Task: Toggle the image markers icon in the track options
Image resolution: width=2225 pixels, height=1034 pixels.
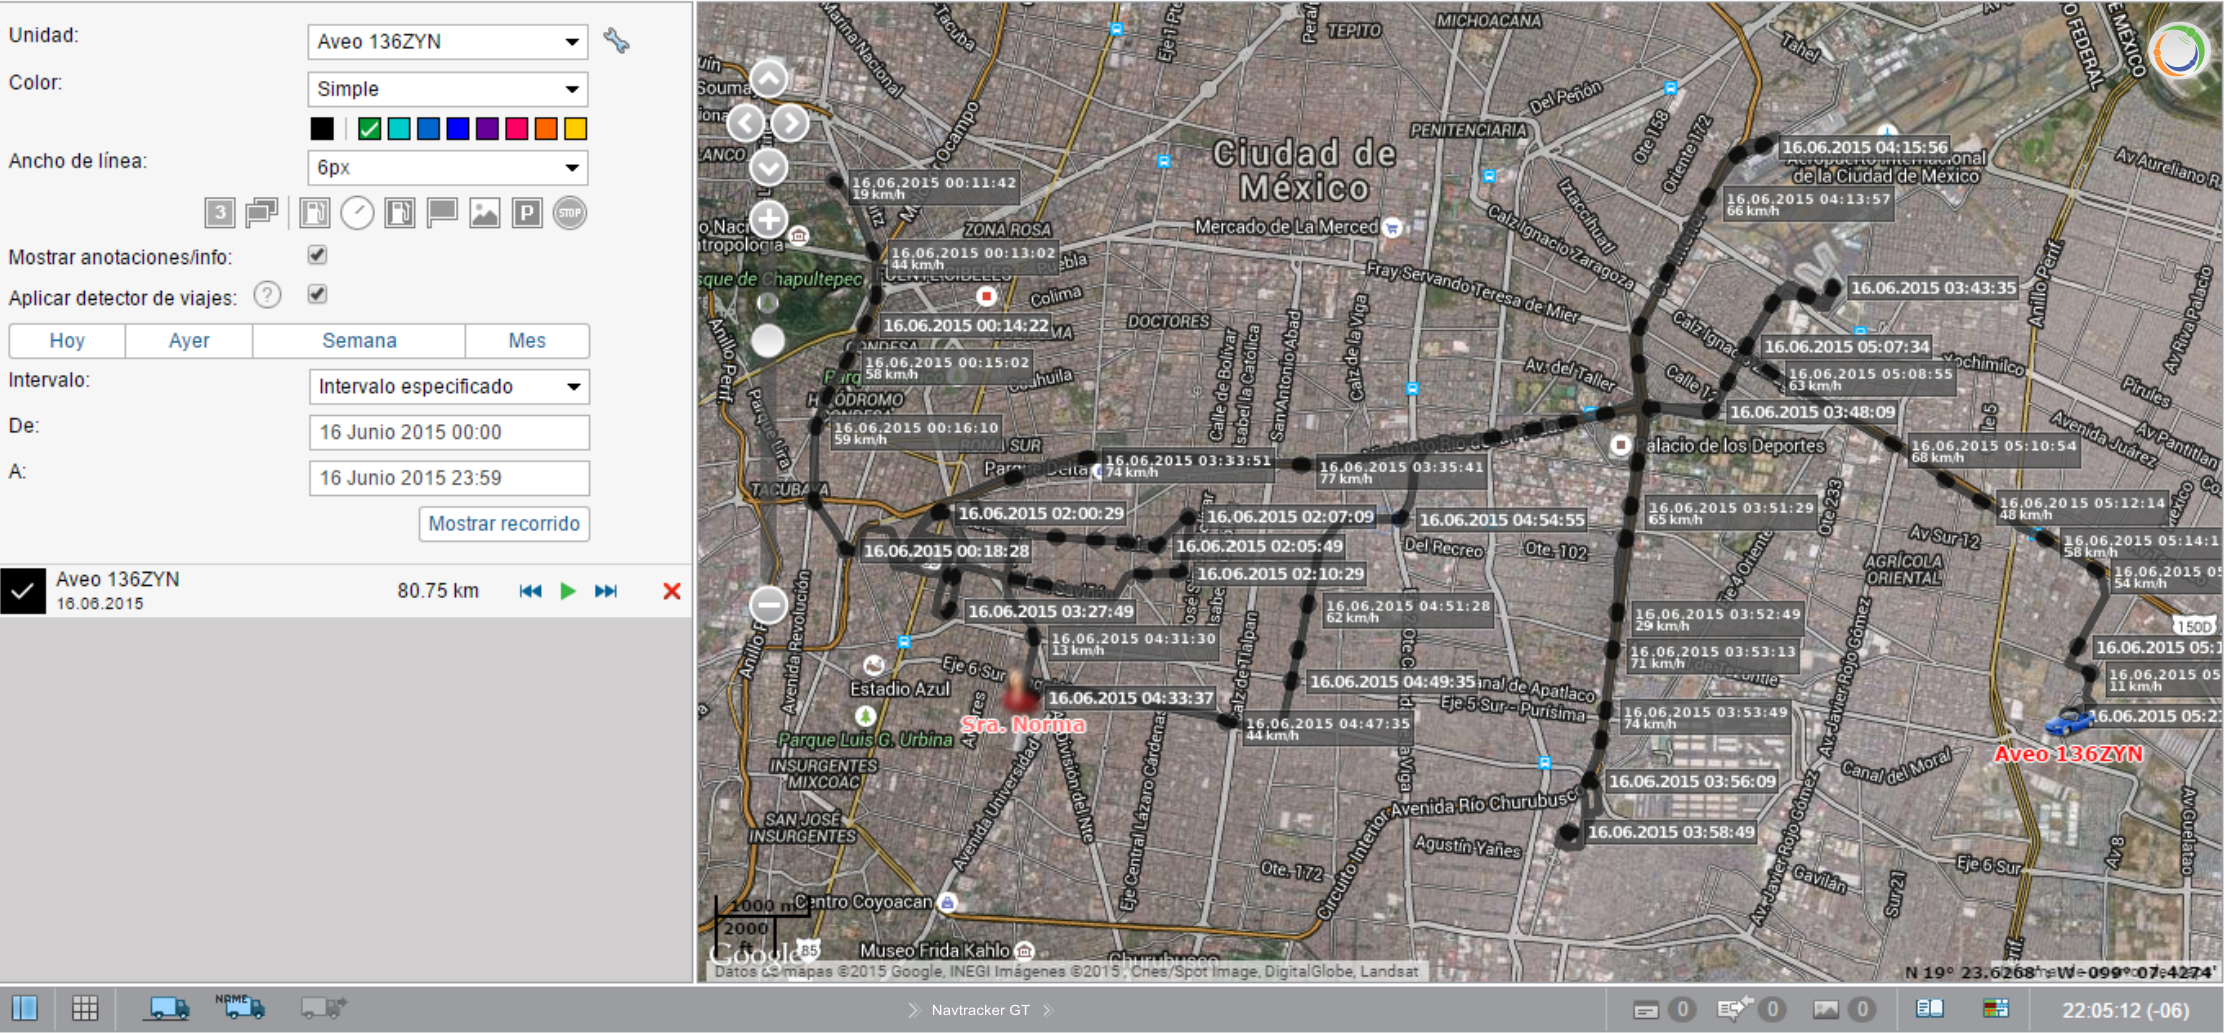Action: coord(484,213)
